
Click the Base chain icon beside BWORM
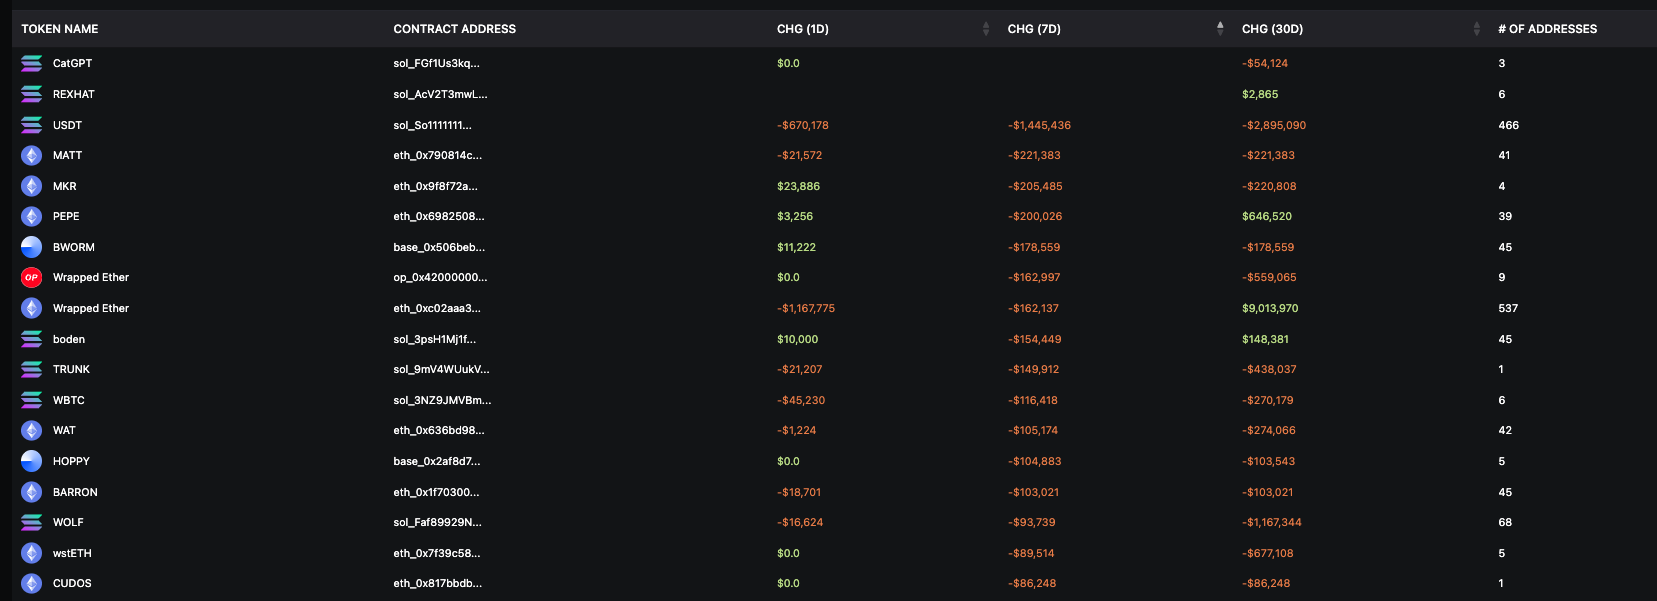32,247
